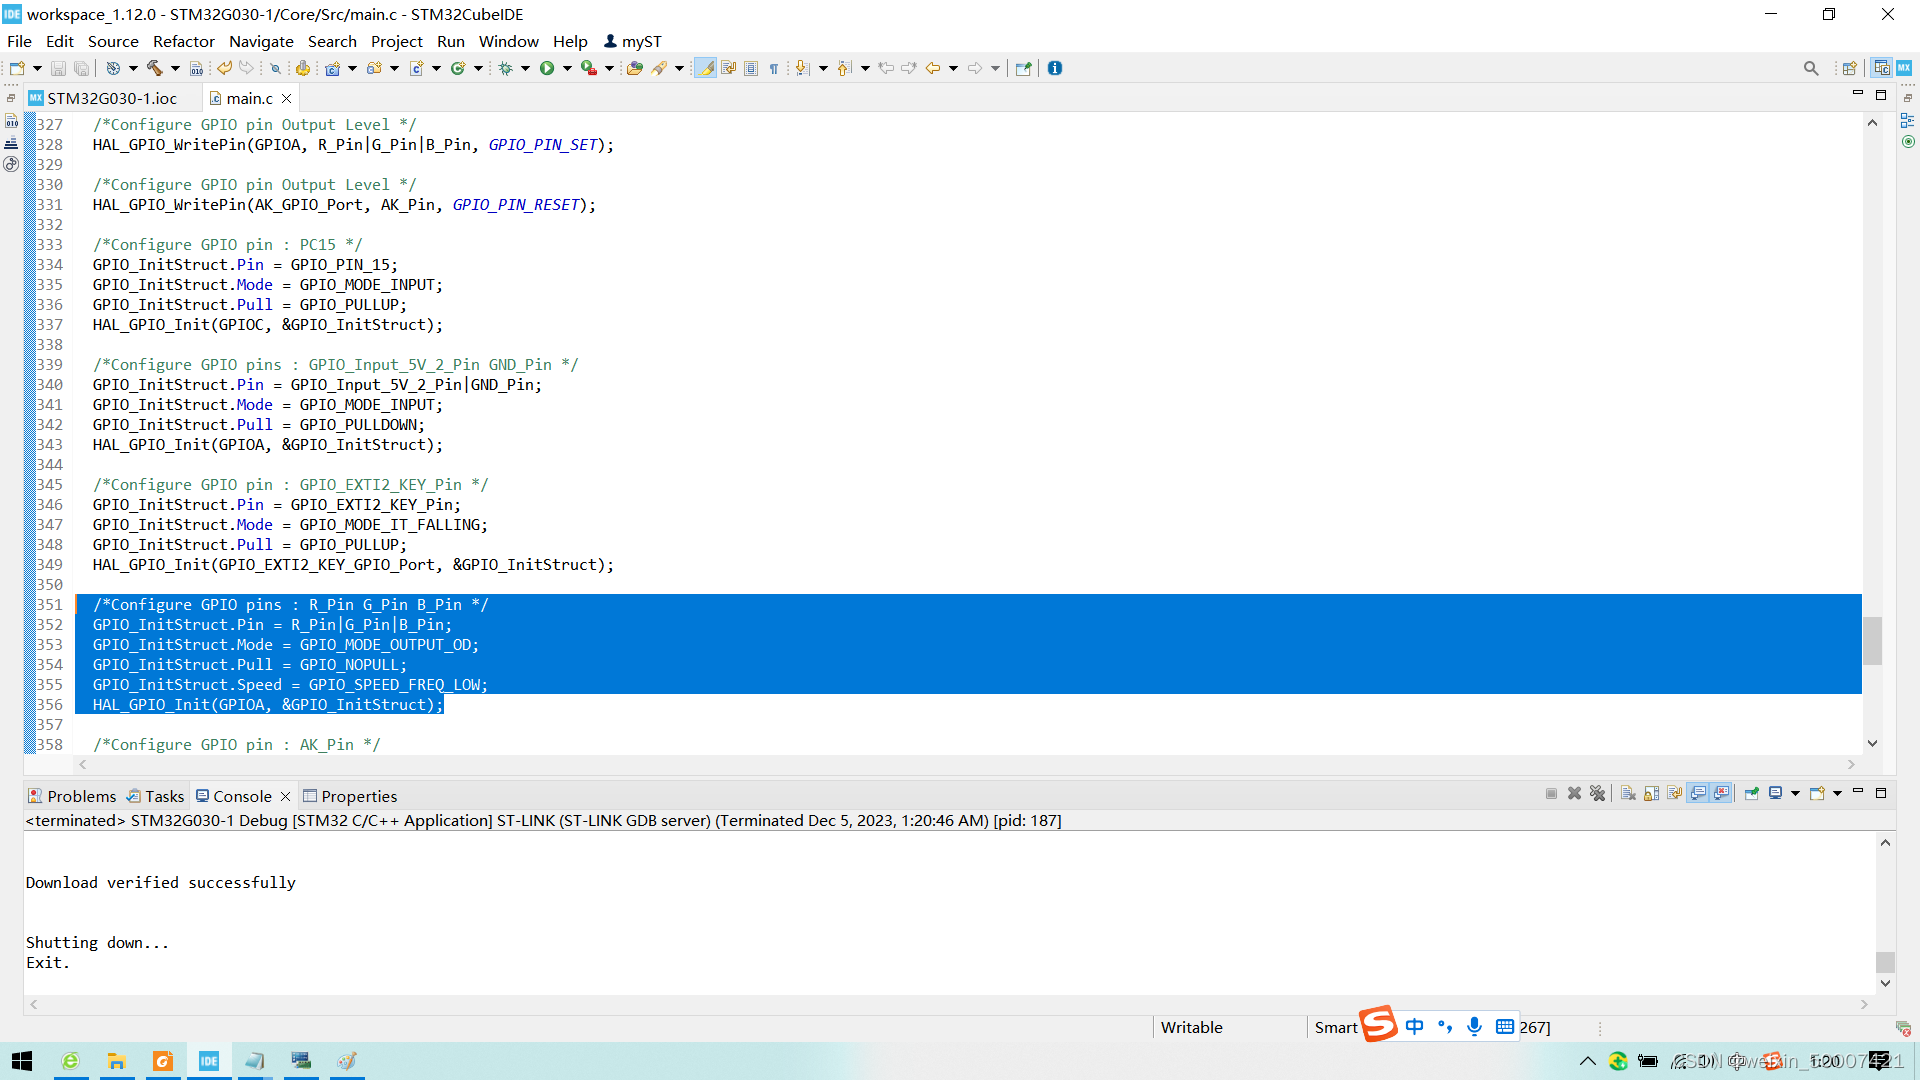1920x1080 pixels.
Task: Close the main.c editor tab
Action: (x=287, y=98)
